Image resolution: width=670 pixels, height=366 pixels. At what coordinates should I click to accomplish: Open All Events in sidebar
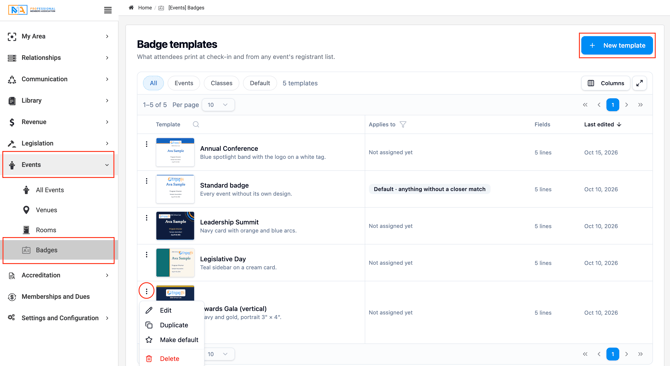click(x=50, y=190)
